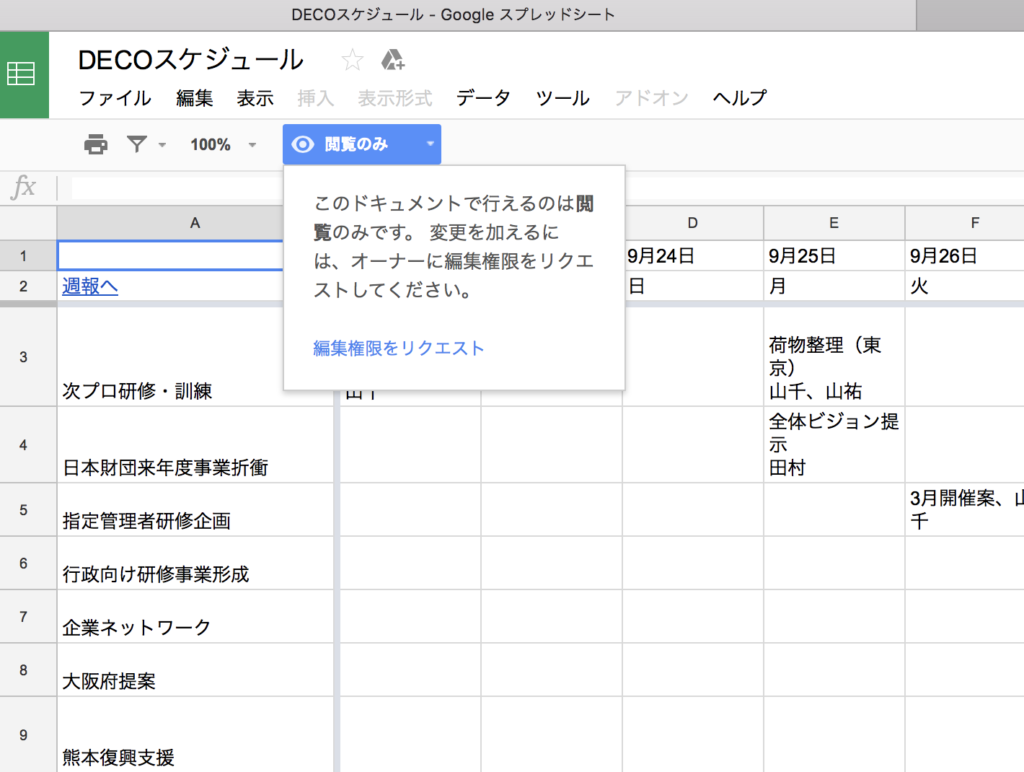Click the eye icon in 閲覧のみ button

click(x=302, y=144)
